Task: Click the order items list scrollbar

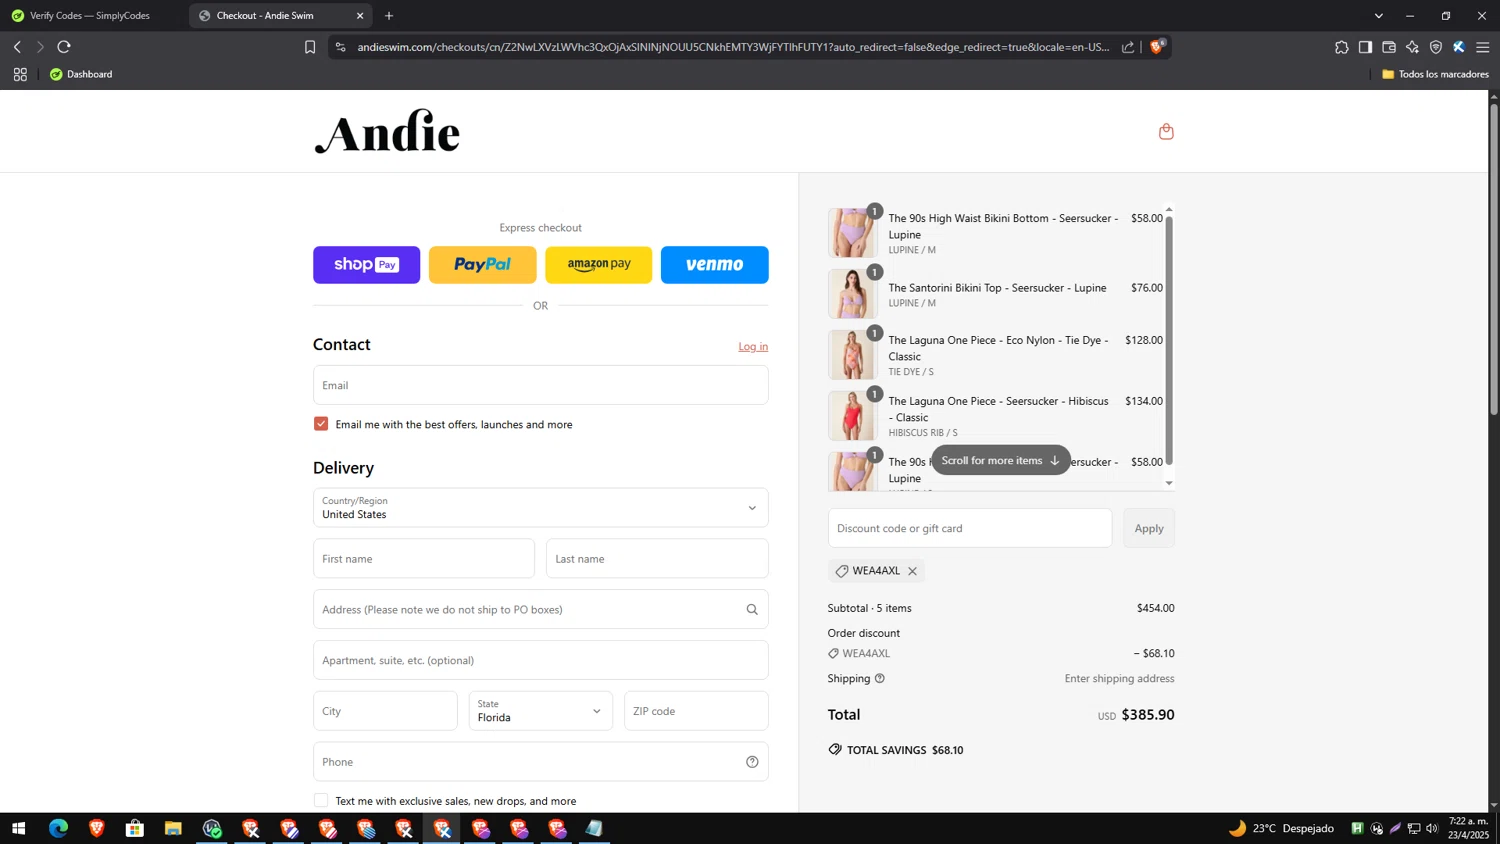Action: point(1169,340)
